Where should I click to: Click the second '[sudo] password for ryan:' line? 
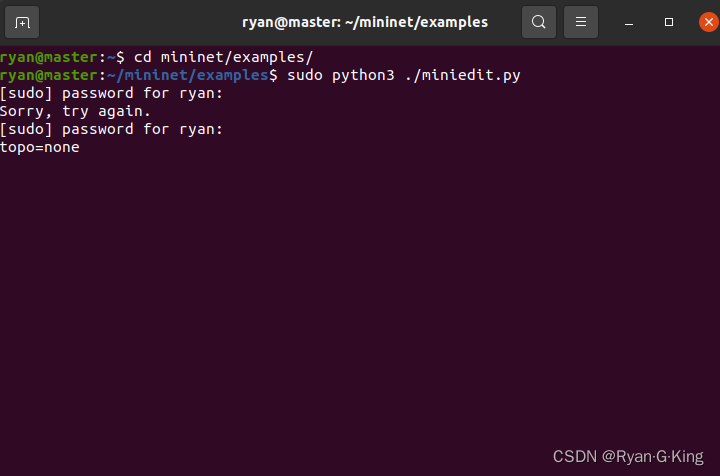[x=111, y=129]
